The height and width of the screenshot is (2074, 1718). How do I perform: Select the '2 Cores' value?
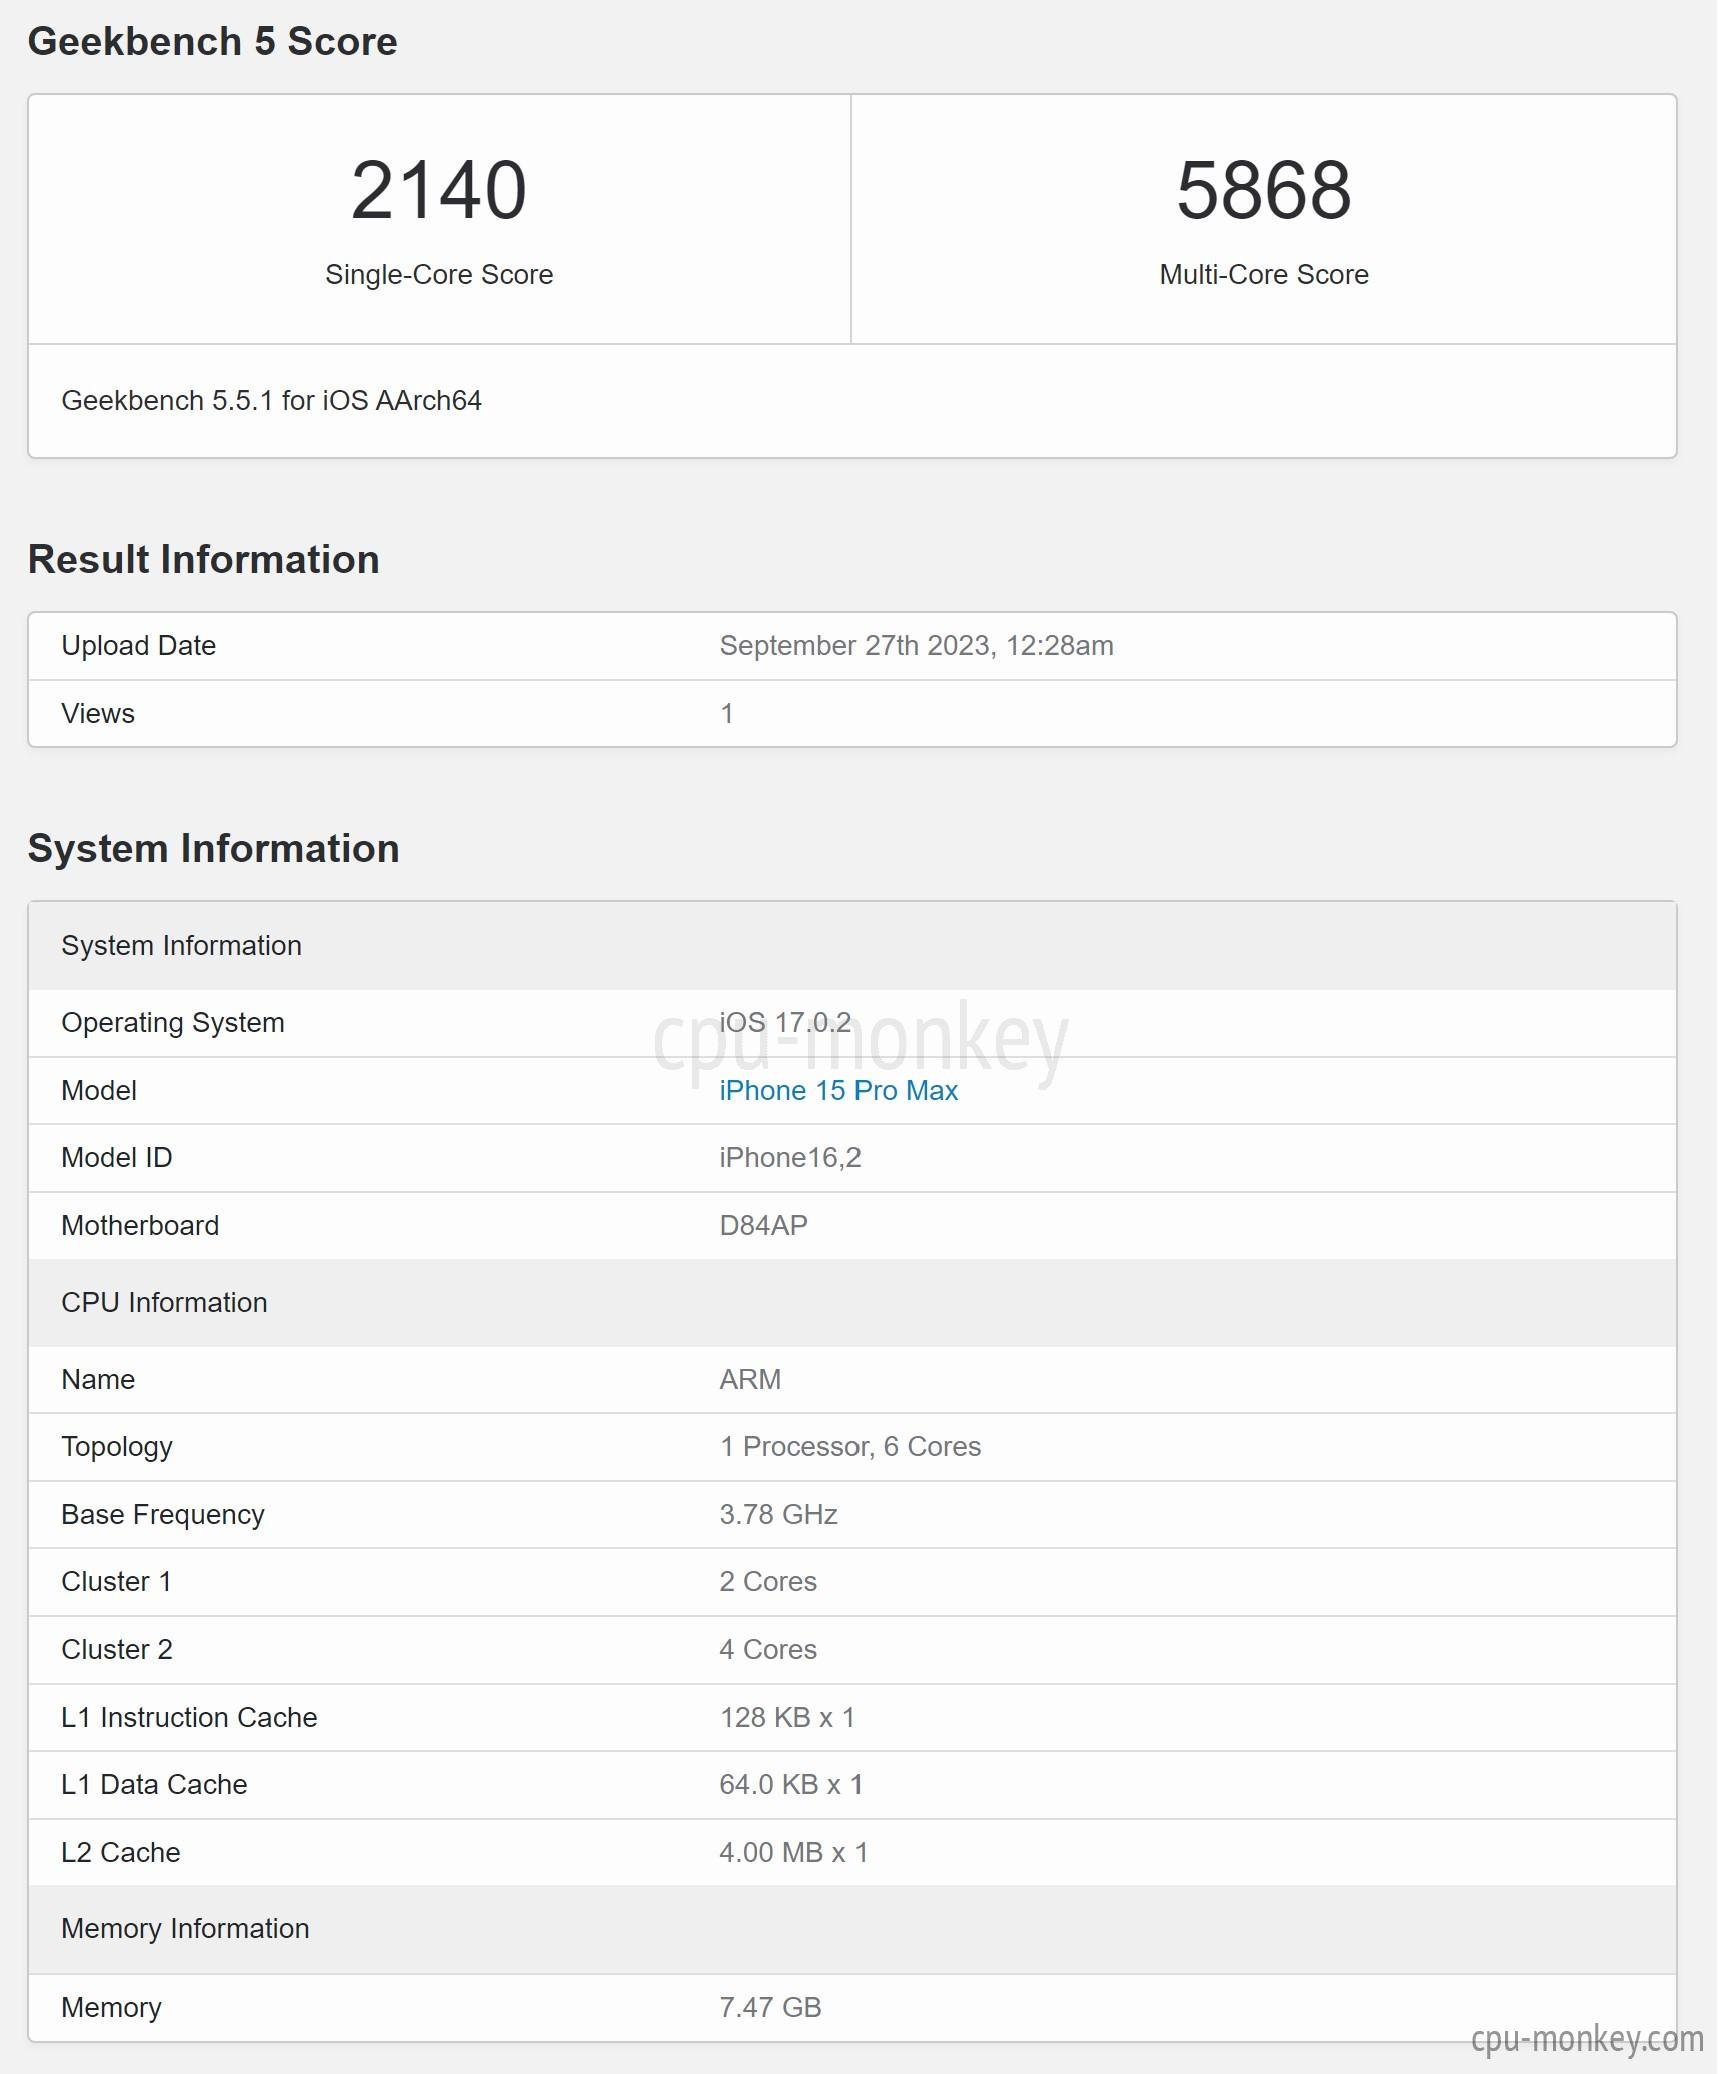[768, 1581]
